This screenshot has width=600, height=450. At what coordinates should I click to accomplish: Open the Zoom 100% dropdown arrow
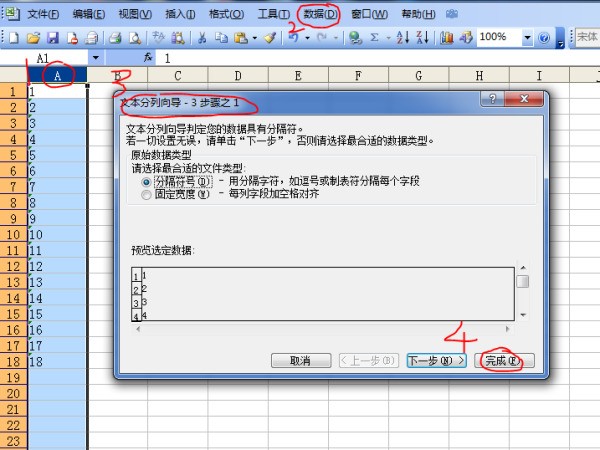coord(527,38)
